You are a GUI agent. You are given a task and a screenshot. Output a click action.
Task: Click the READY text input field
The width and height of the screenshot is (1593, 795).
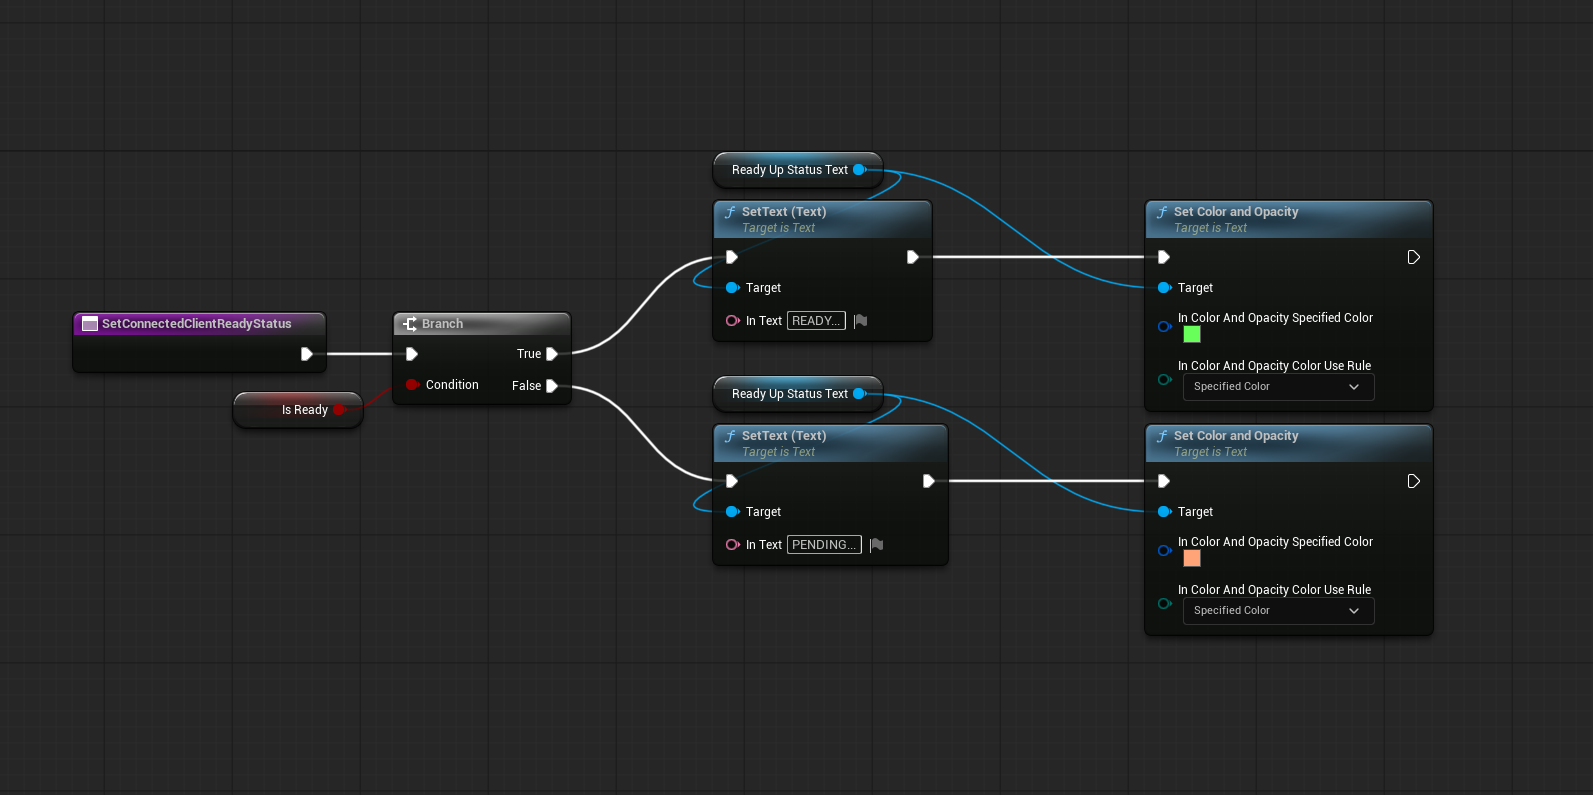click(816, 321)
